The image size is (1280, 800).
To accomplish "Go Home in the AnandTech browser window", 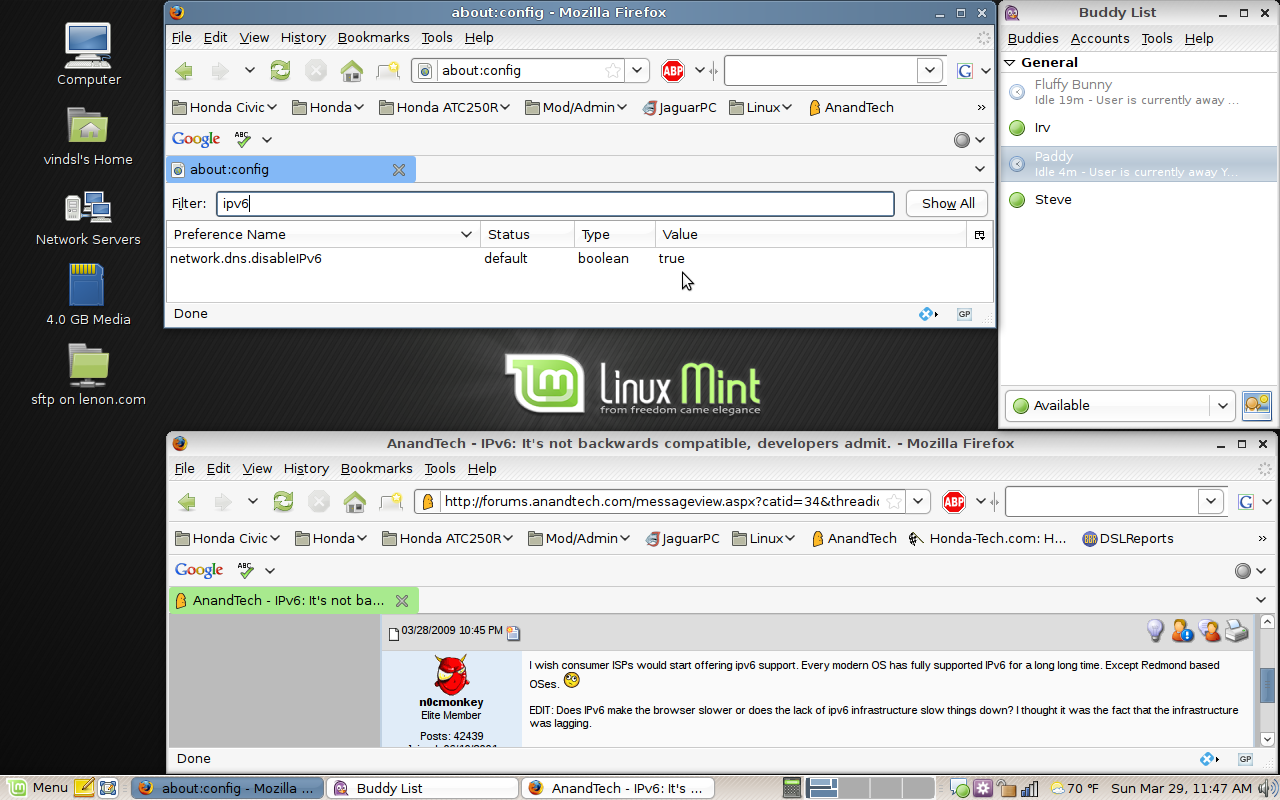I will (x=354, y=502).
